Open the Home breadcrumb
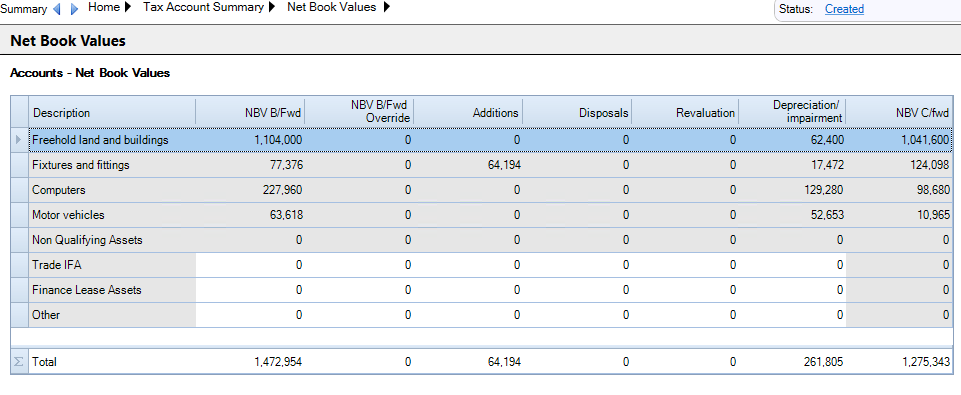 [x=104, y=8]
